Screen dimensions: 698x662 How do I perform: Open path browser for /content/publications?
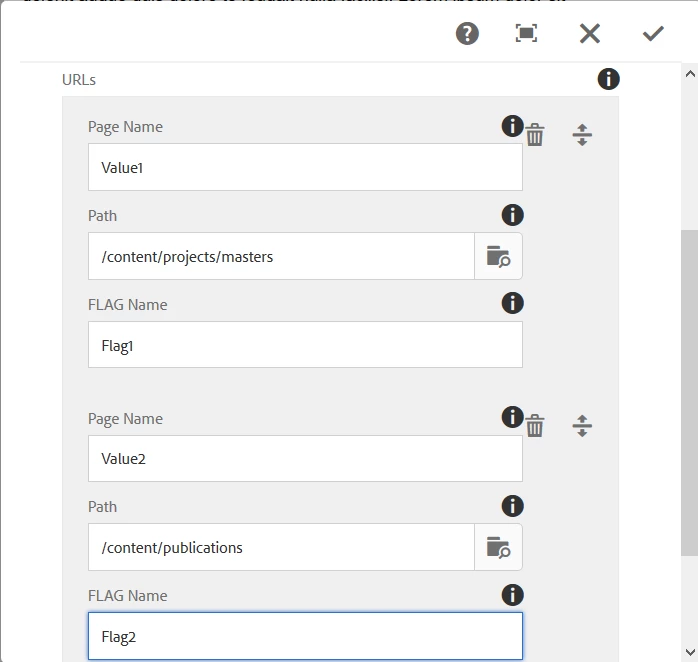click(x=498, y=548)
